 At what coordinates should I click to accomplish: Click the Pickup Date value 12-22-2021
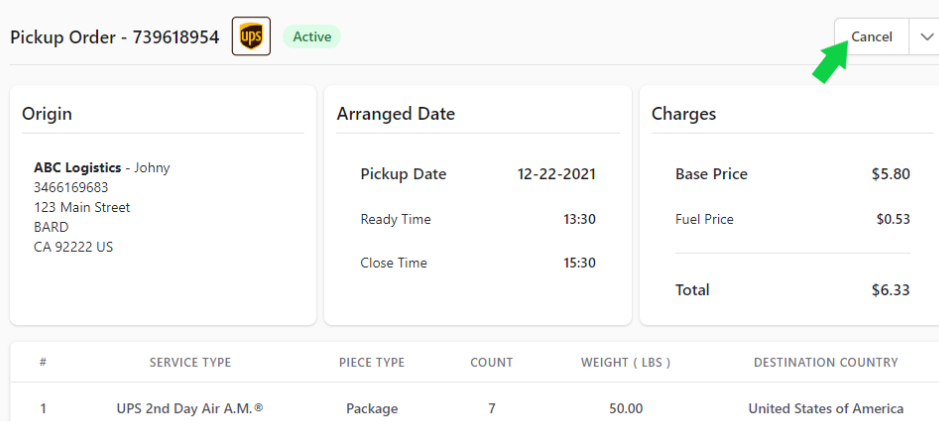pyautogui.click(x=556, y=174)
